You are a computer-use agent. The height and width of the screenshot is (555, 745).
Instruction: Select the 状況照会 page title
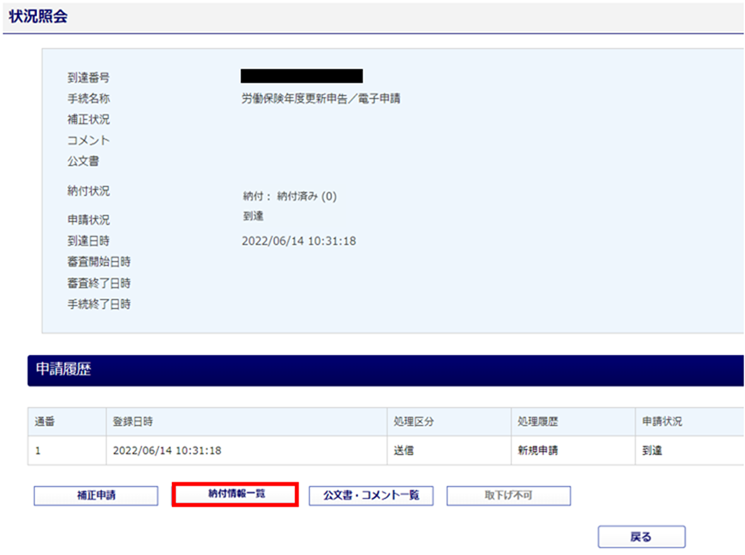(38, 17)
